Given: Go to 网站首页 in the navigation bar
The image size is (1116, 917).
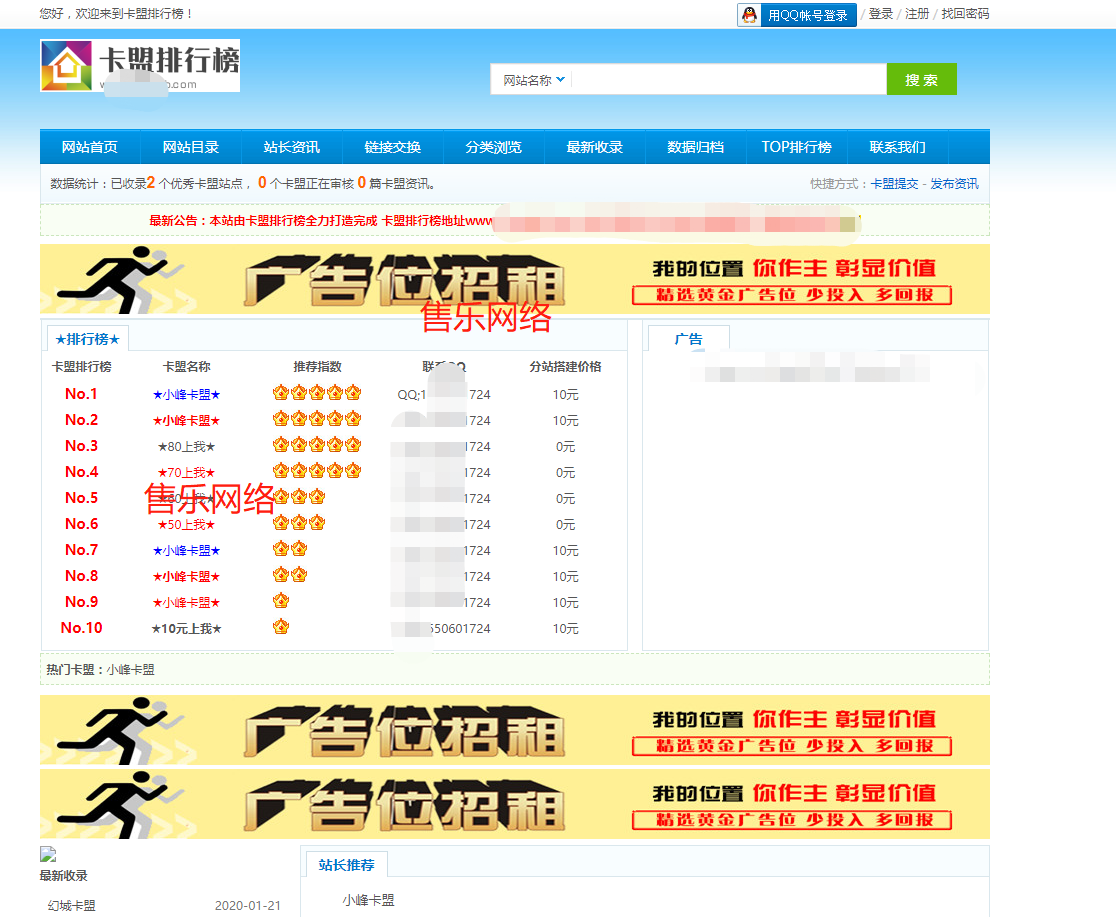Looking at the screenshot, I should tap(90, 147).
